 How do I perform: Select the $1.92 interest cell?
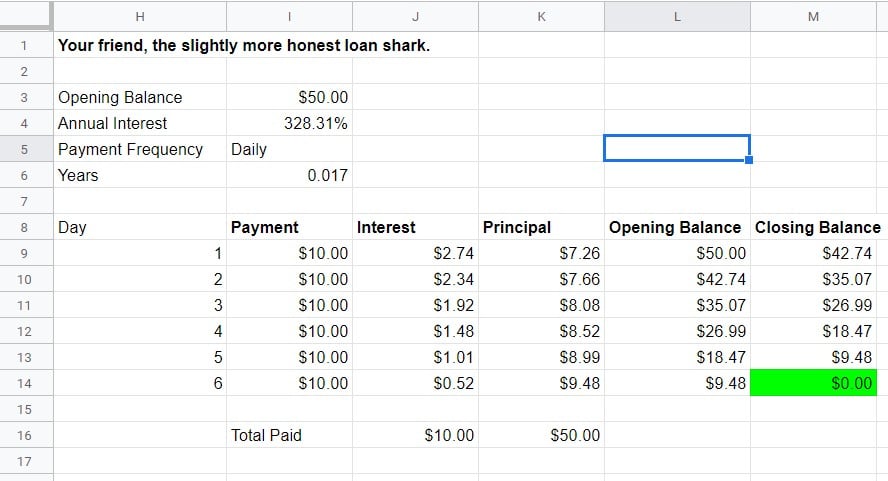point(415,306)
